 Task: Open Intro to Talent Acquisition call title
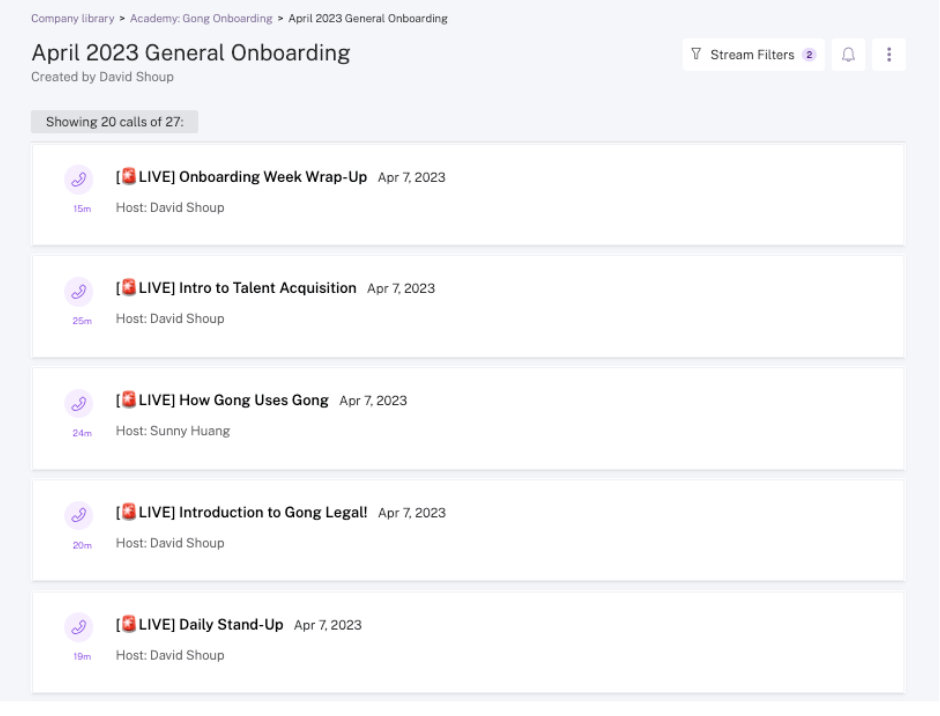[236, 288]
